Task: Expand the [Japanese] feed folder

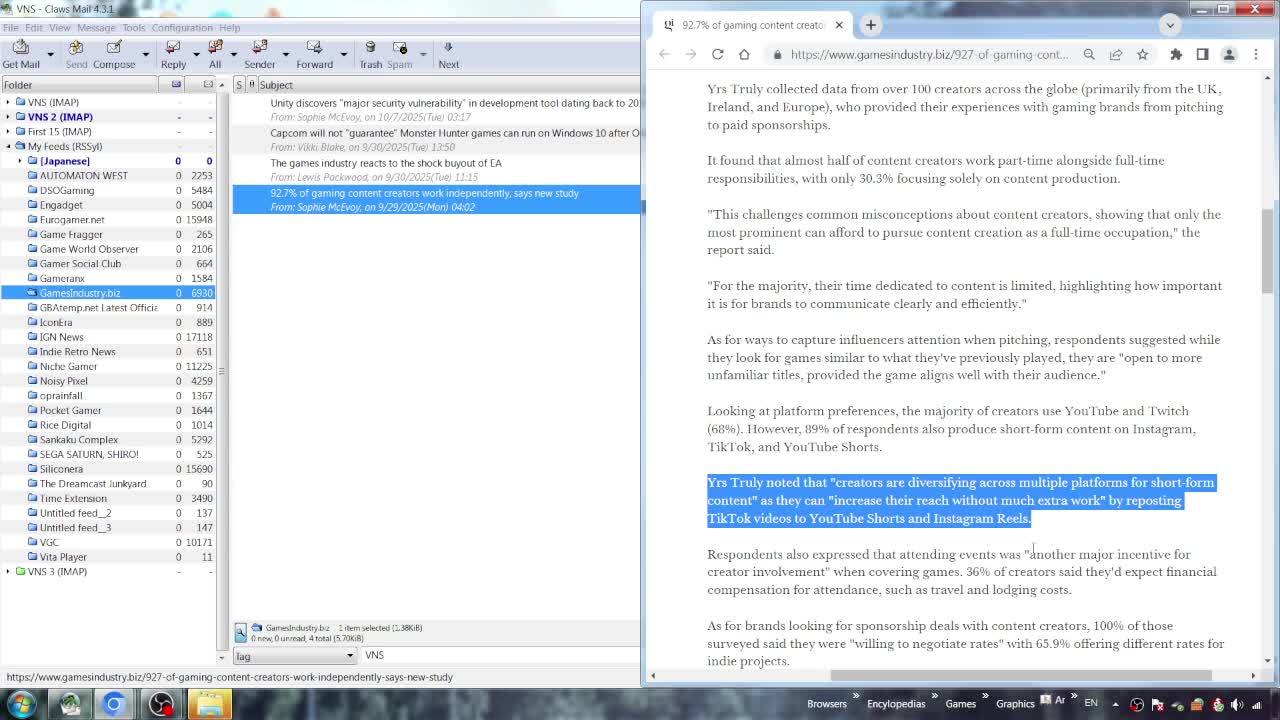Action: (x=20, y=161)
